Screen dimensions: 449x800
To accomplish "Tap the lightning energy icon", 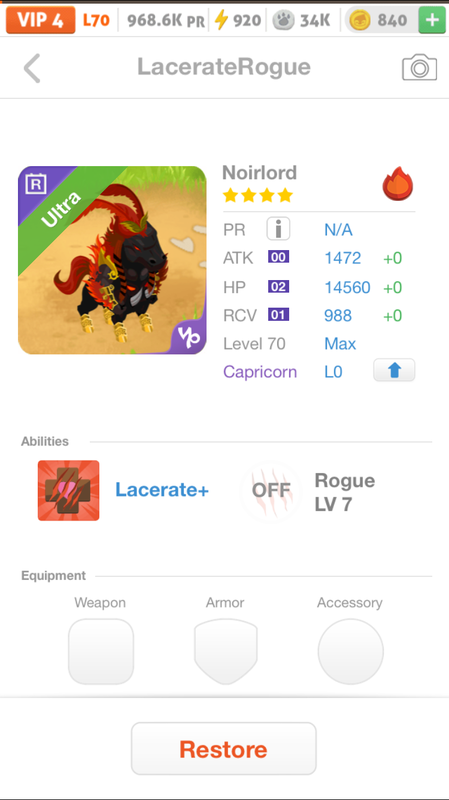I will point(221,20).
